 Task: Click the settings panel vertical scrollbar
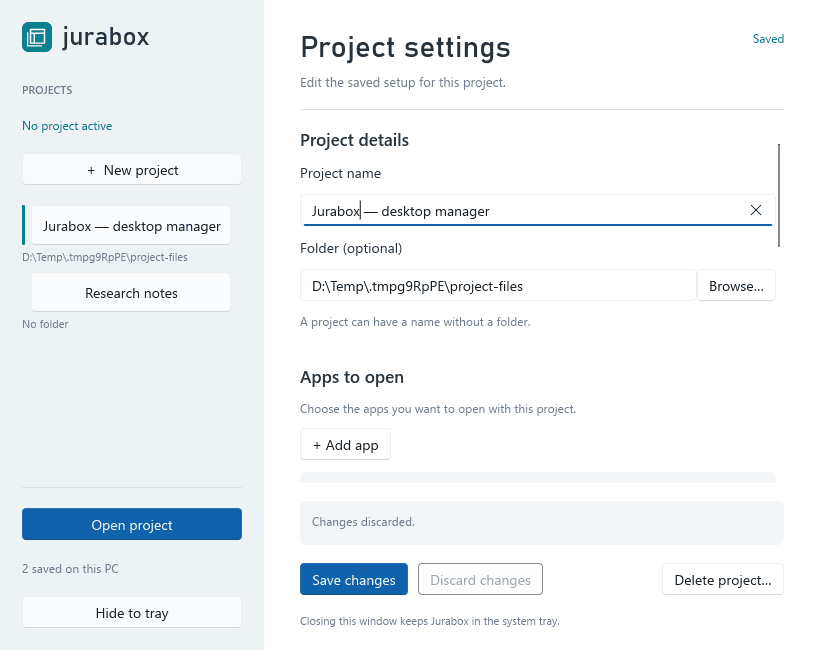tap(779, 195)
